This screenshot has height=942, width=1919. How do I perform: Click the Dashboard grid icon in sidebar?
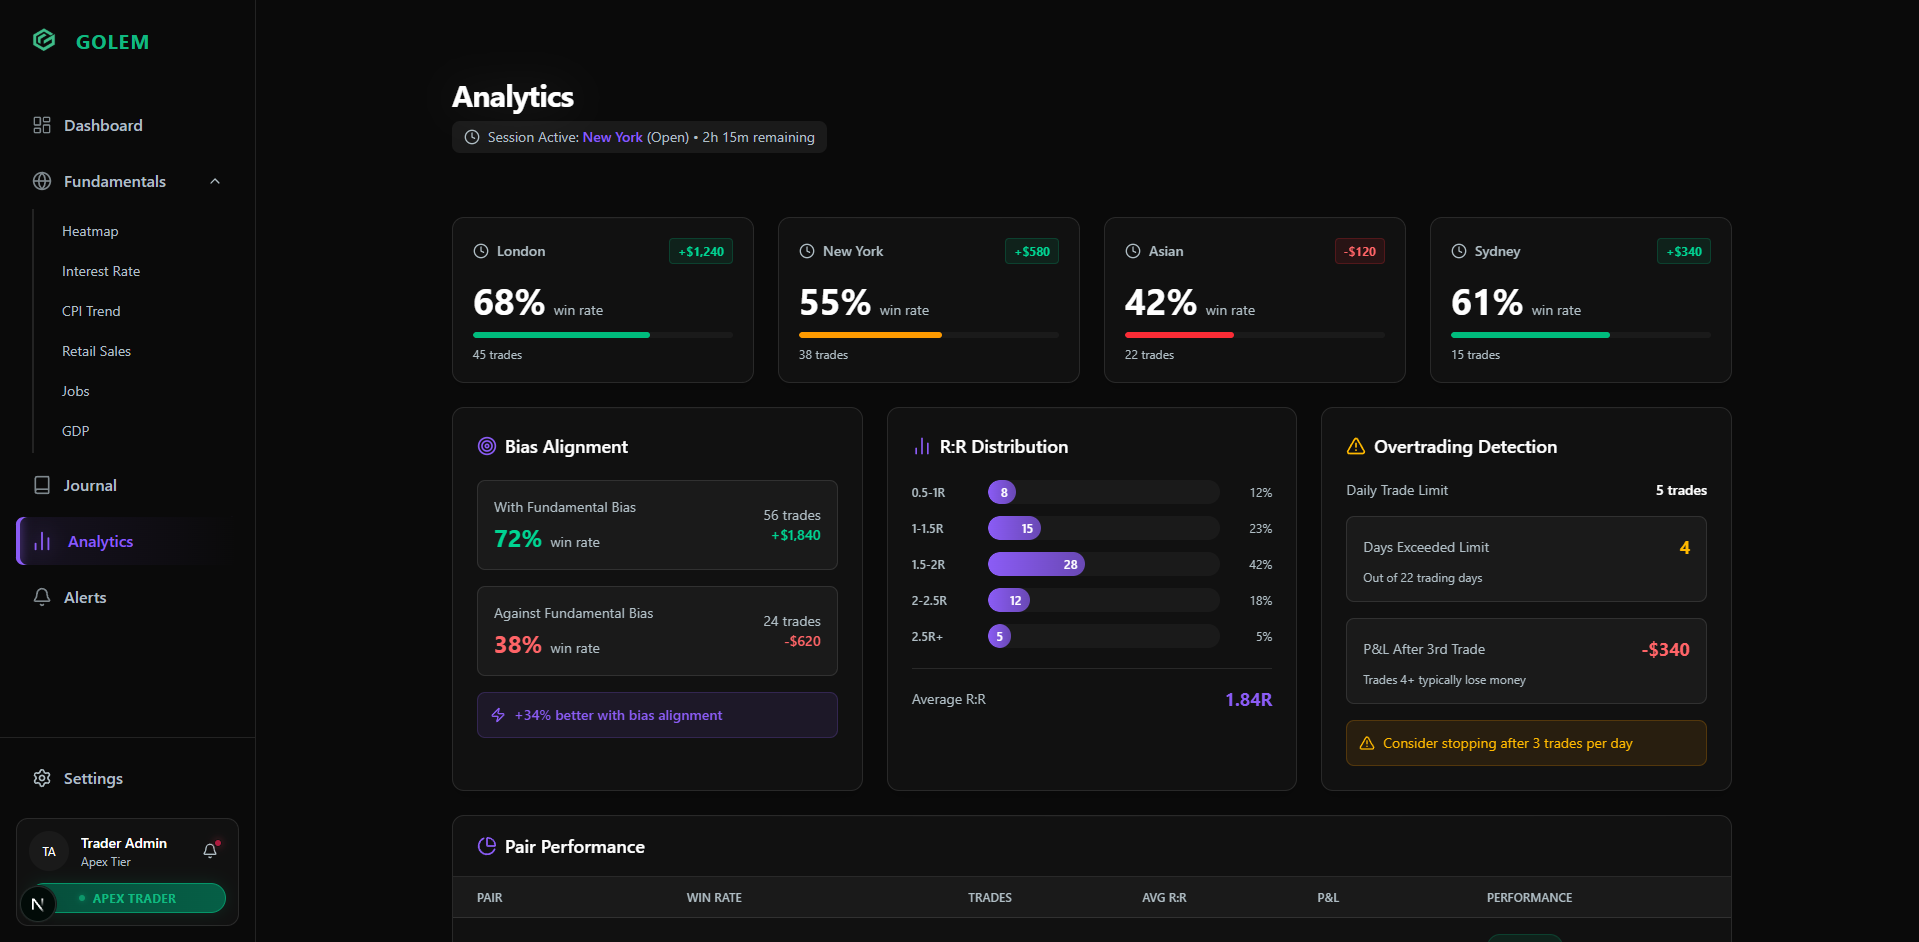coord(41,125)
